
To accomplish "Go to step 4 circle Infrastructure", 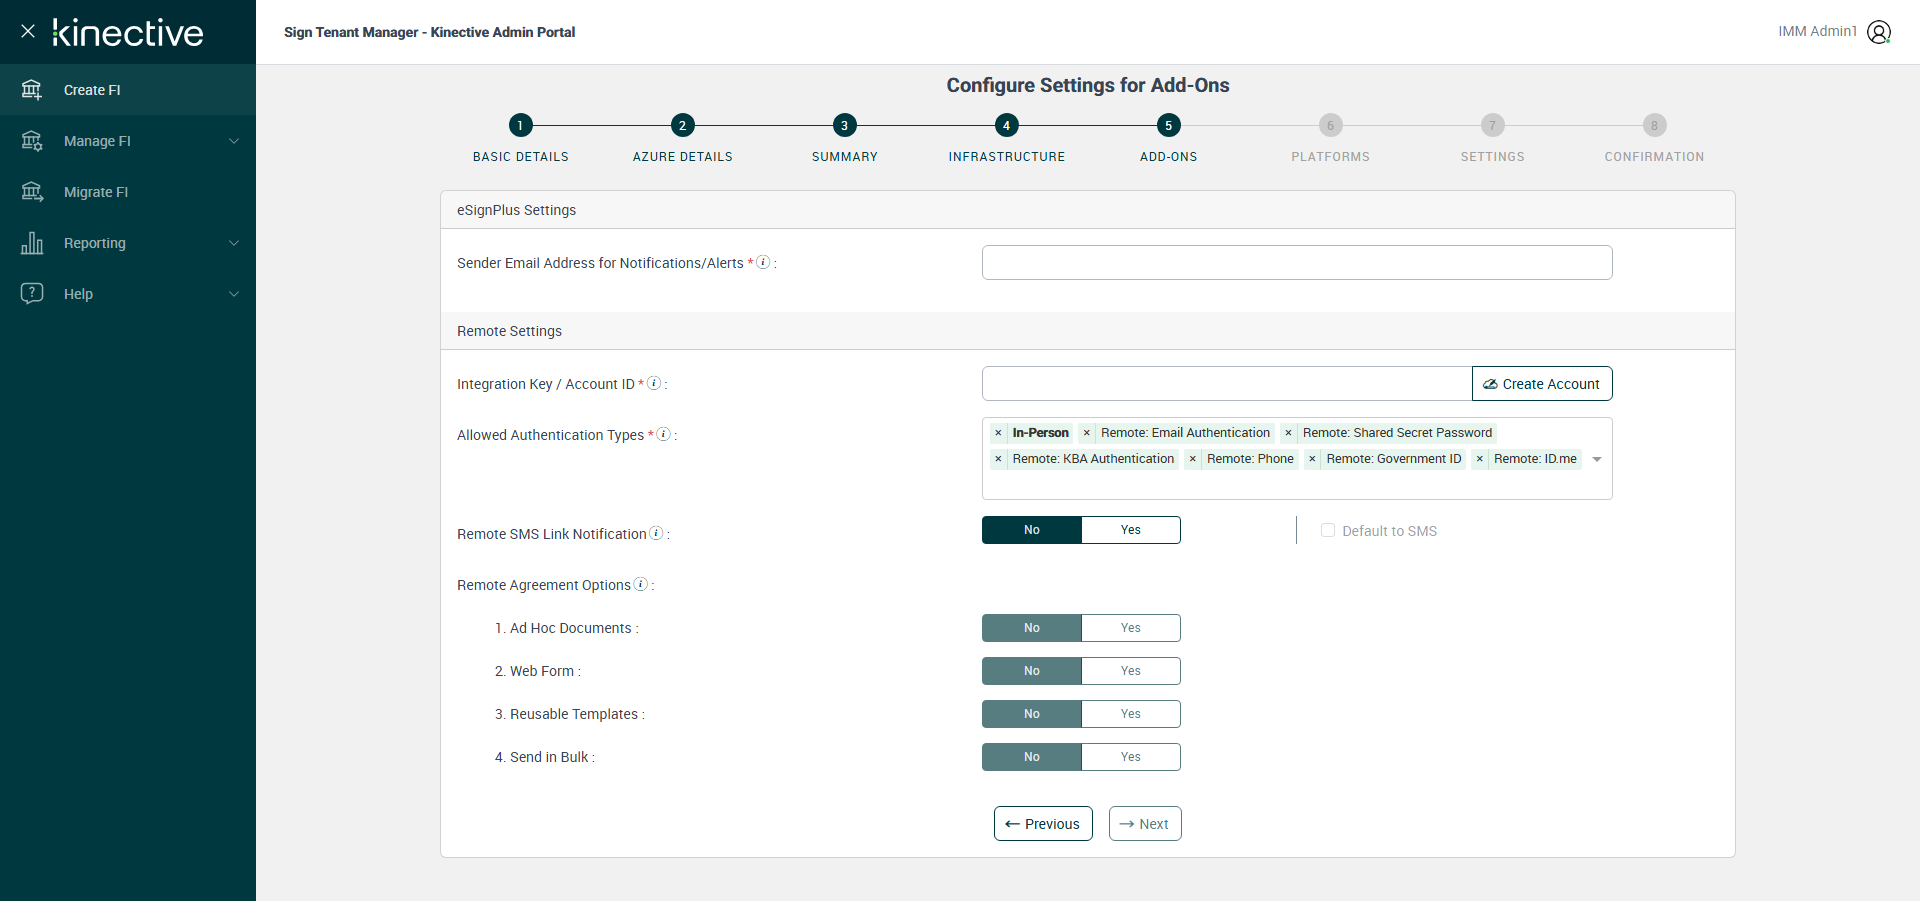I will 1006,125.
